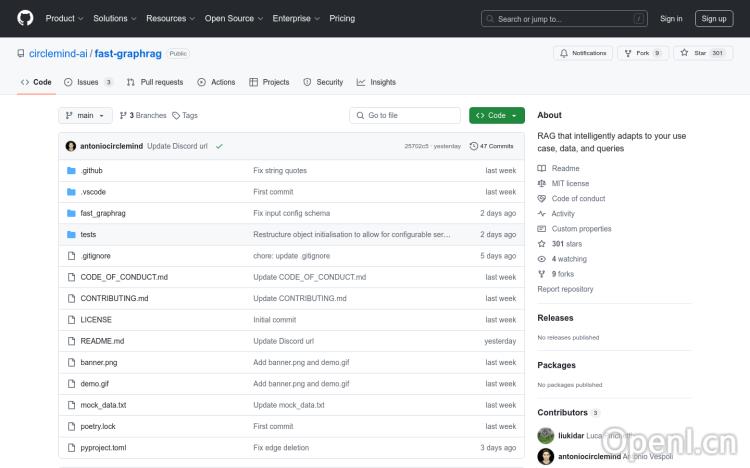
Task: Click the forks icon in About
Action: pos(541,274)
